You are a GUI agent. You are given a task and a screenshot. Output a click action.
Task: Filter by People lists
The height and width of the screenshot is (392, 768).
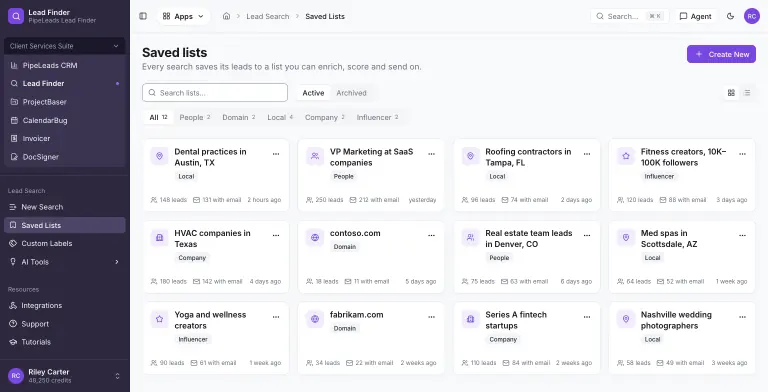[194, 117]
